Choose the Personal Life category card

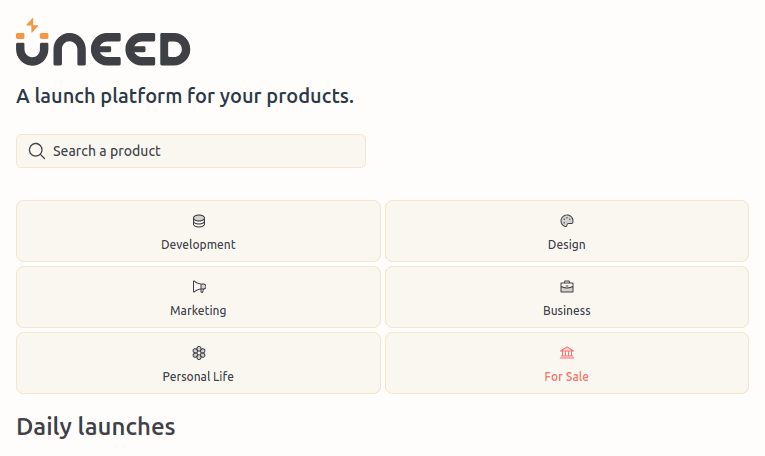pos(198,363)
